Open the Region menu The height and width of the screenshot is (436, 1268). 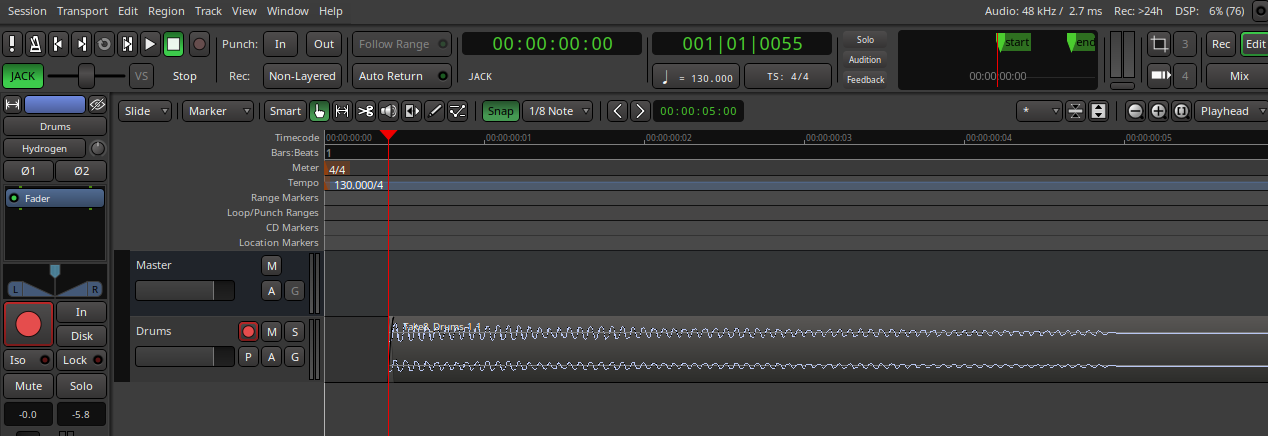[165, 11]
